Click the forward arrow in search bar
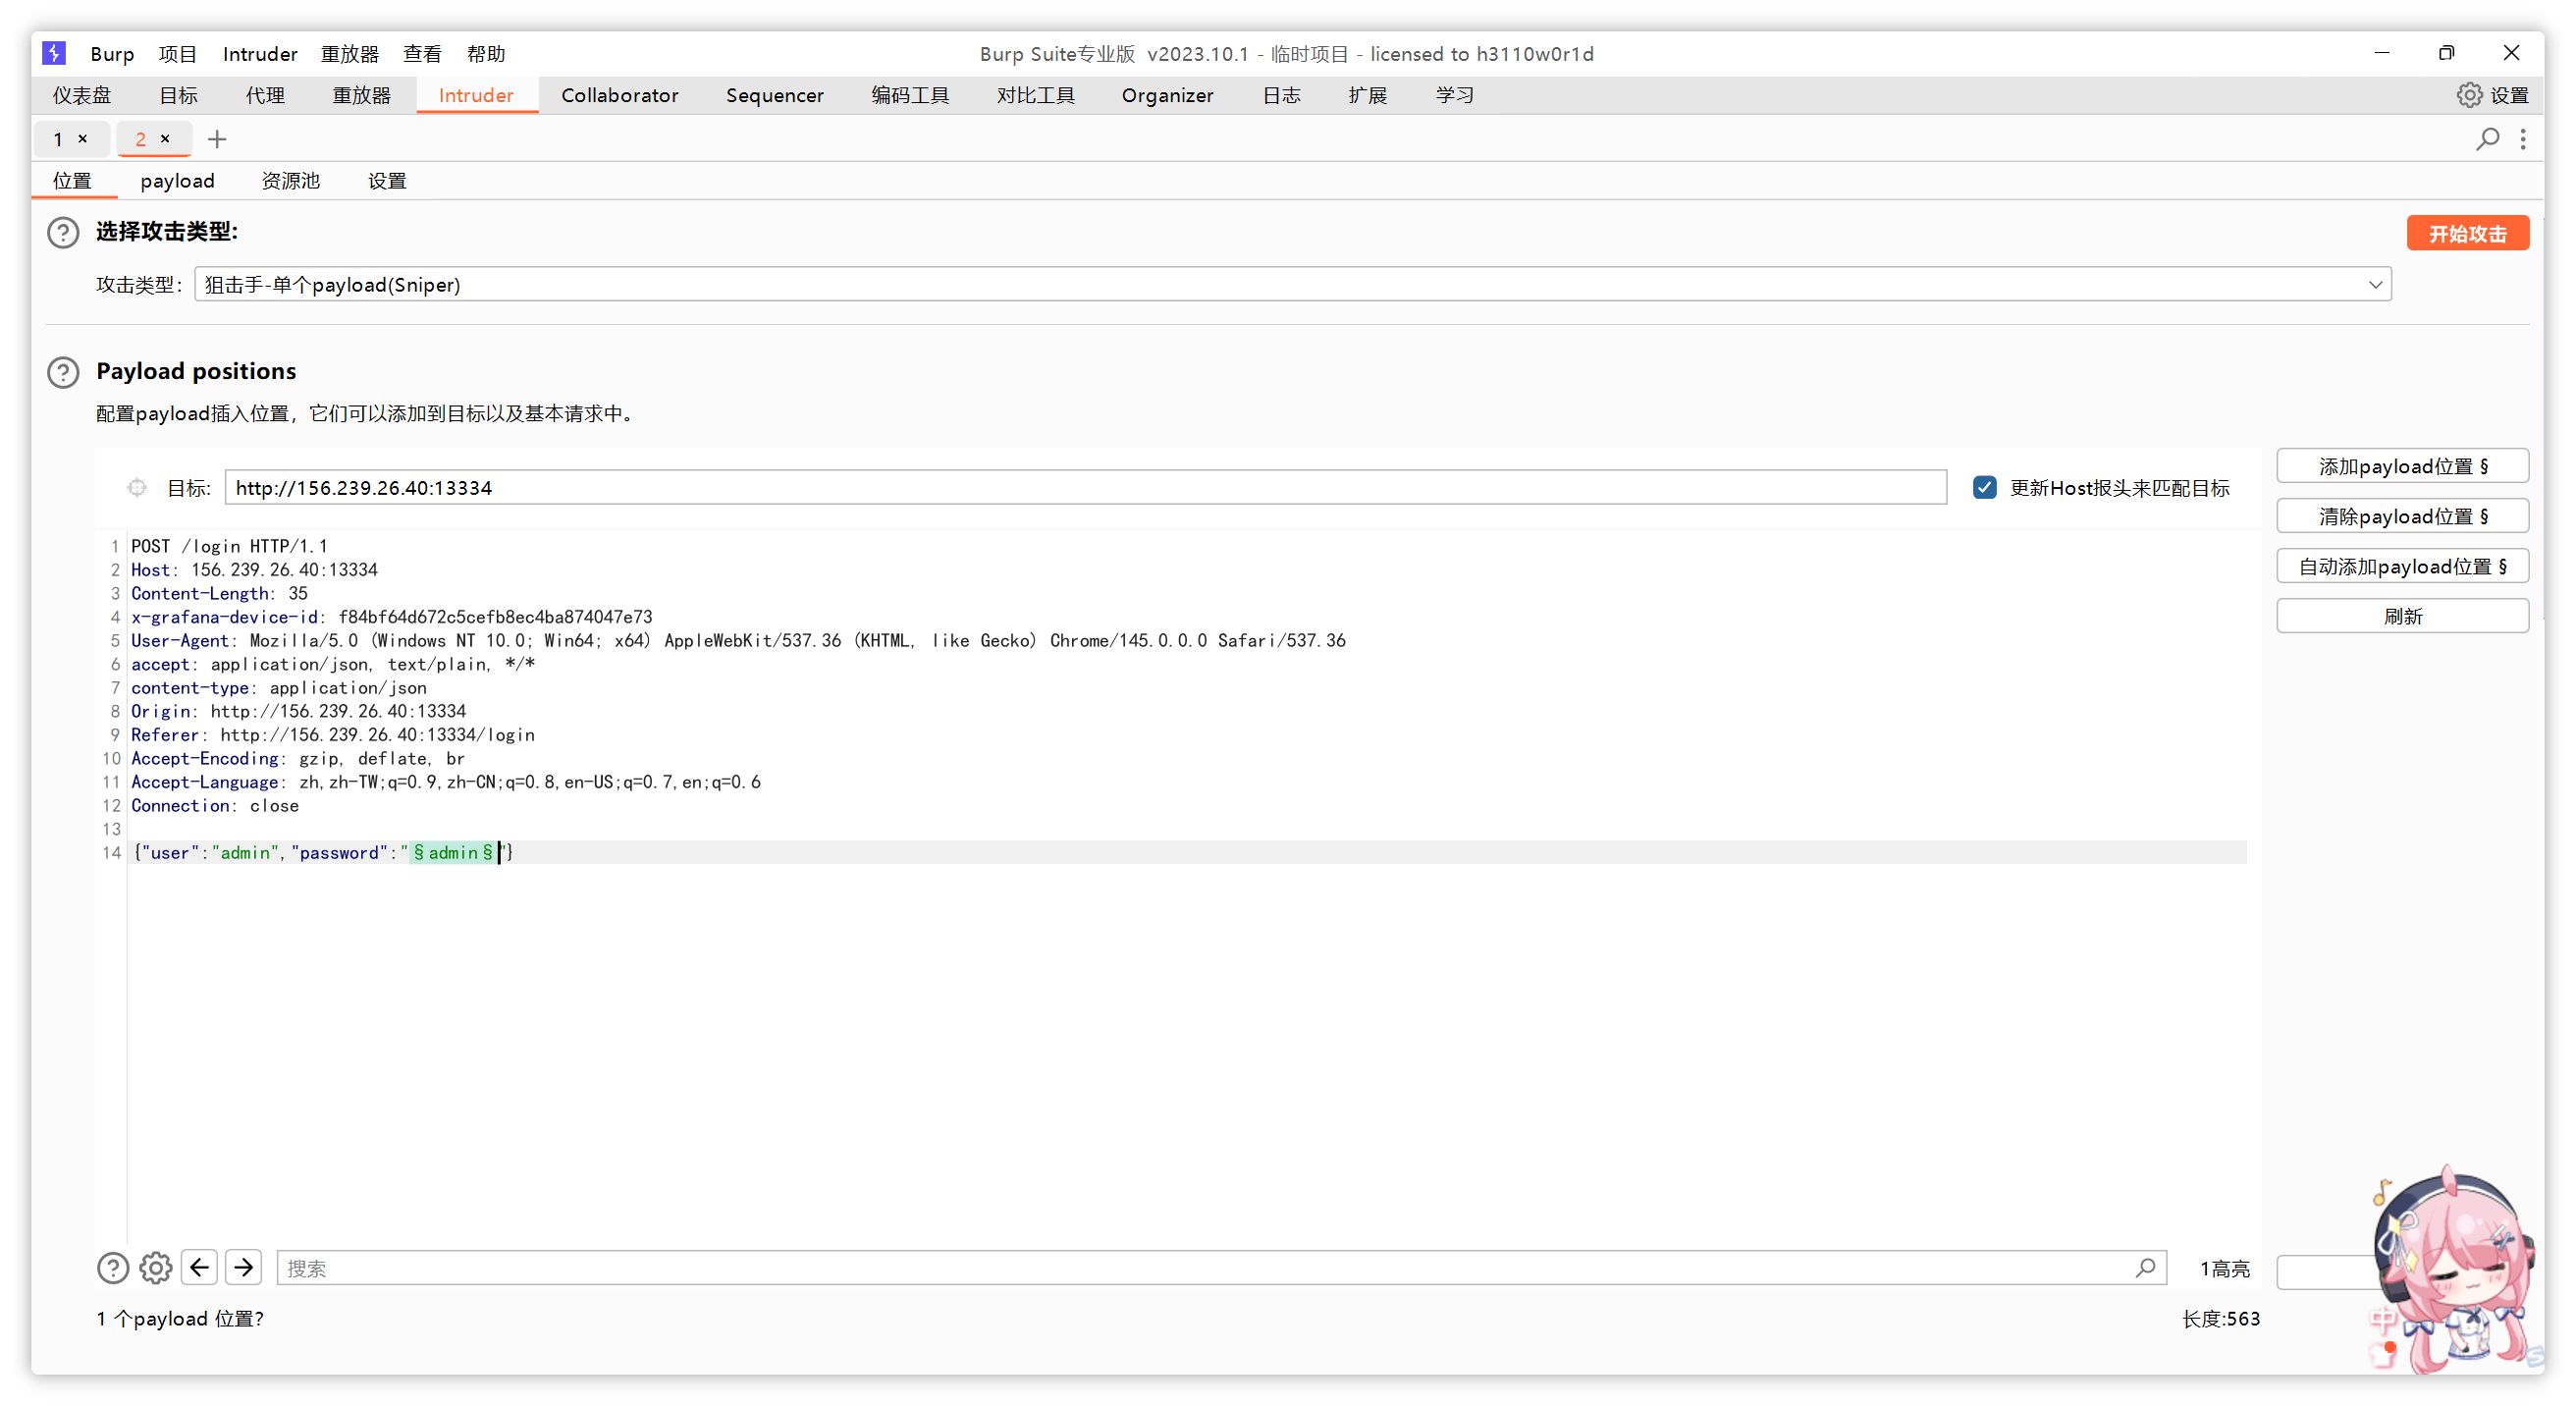Screen dimensions: 2576x1406 [243, 1268]
